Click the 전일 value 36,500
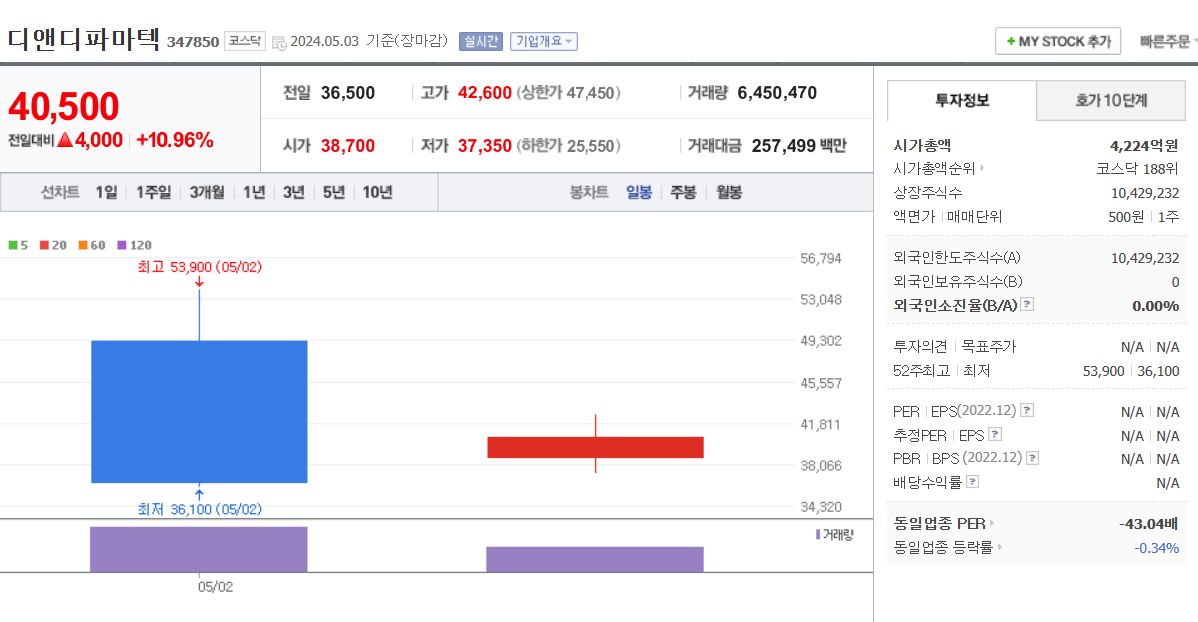The width and height of the screenshot is (1198, 622). point(348,92)
